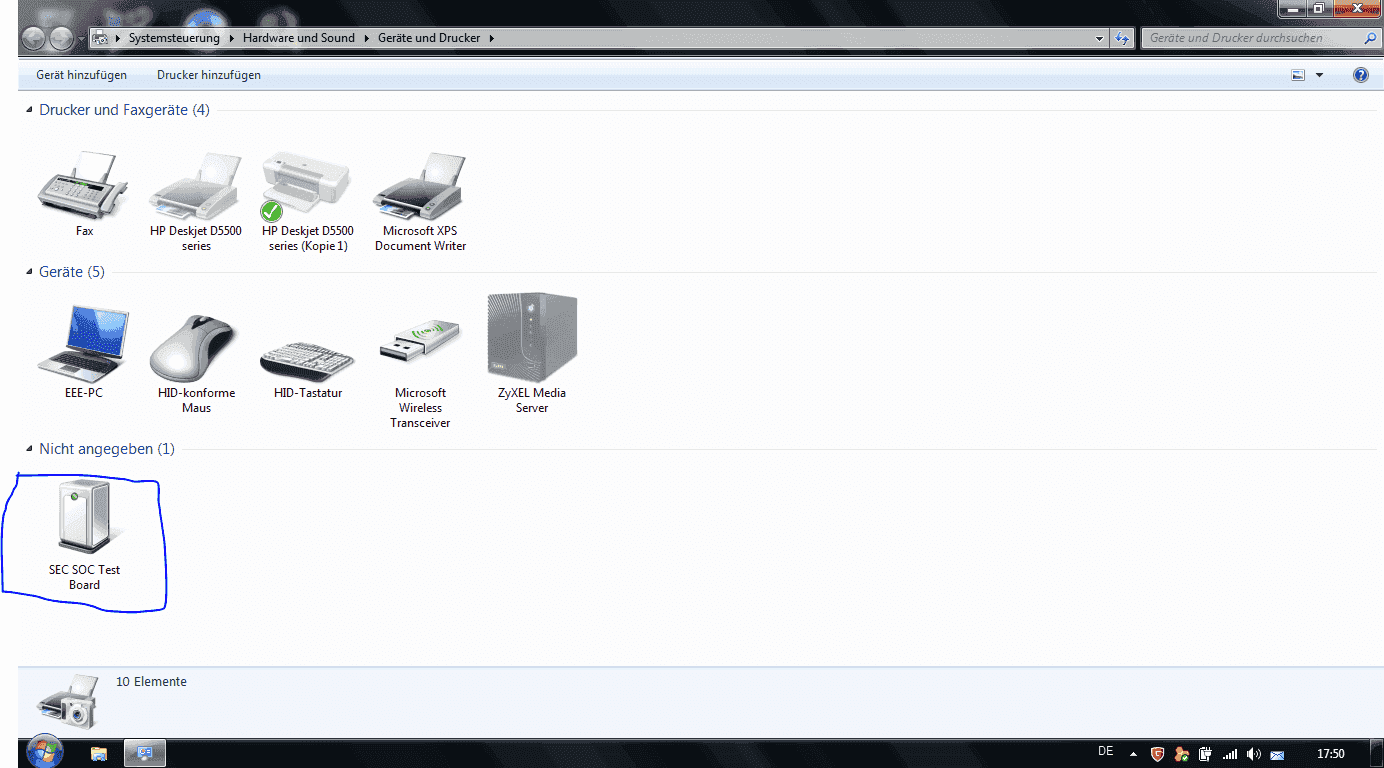
Task: Click the Show desktop strip
Action: click(x=1376, y=754)
